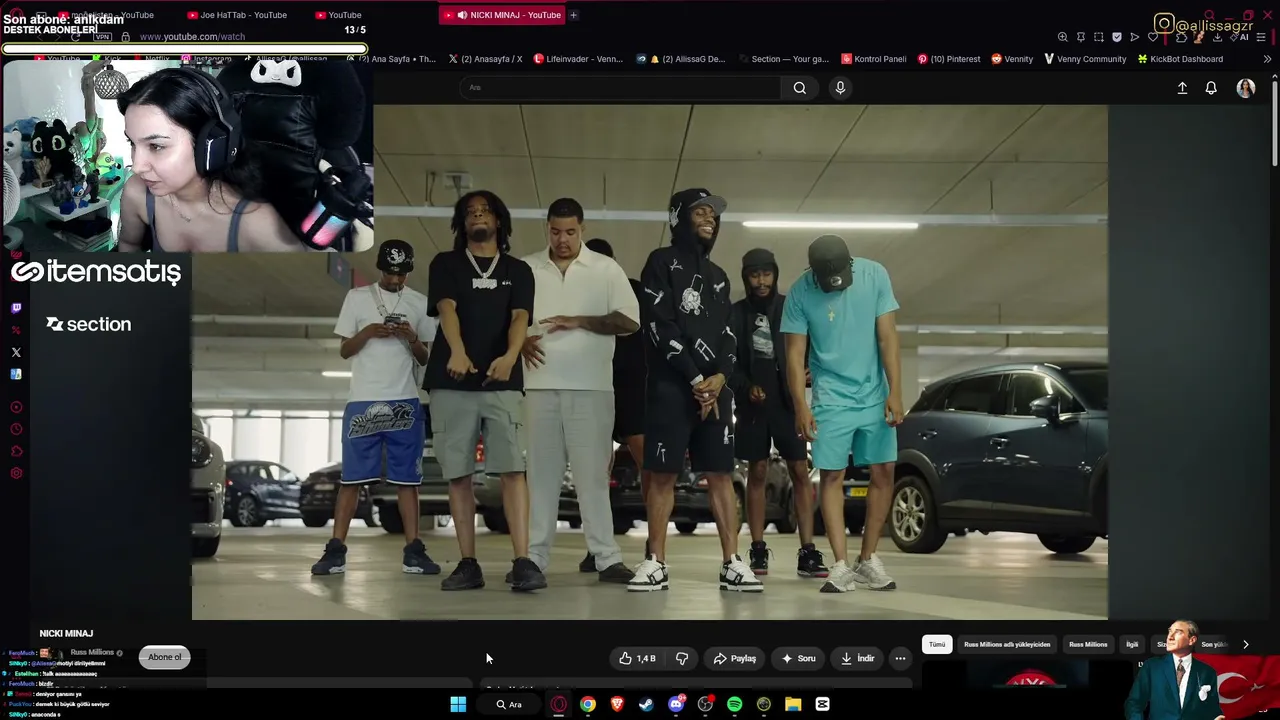Open CapCut from the taskbar
Image resolution: width=1280 pixels, height=720 pixels.
coord(822,704)
